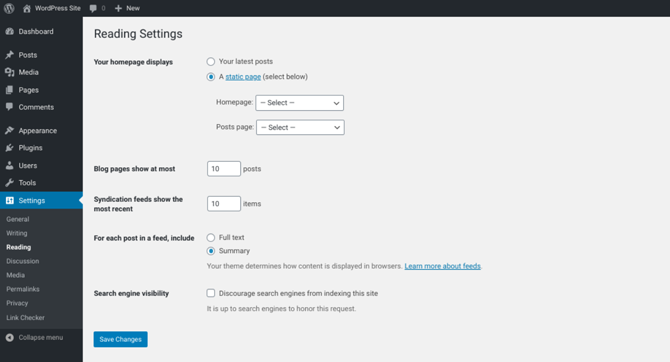Click WordPress Site name in admin bar
The image size is (670, 362).
(58, 8)
